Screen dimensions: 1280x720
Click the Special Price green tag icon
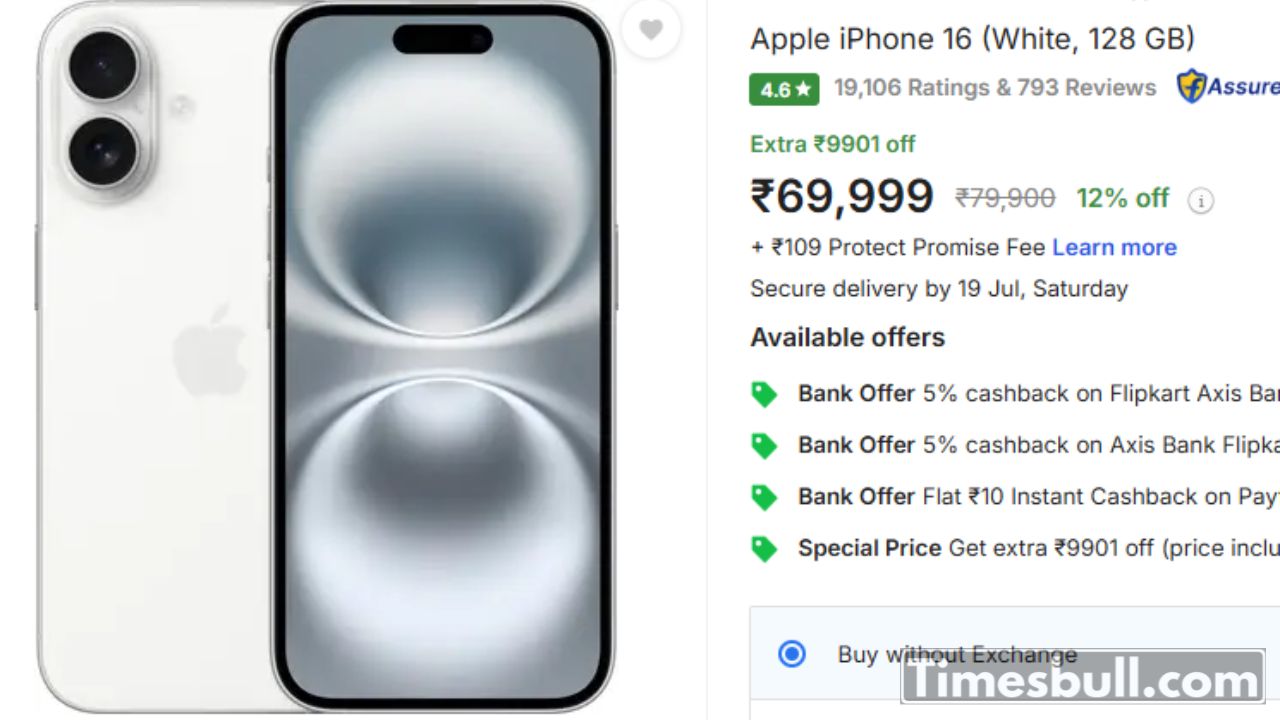764,549
